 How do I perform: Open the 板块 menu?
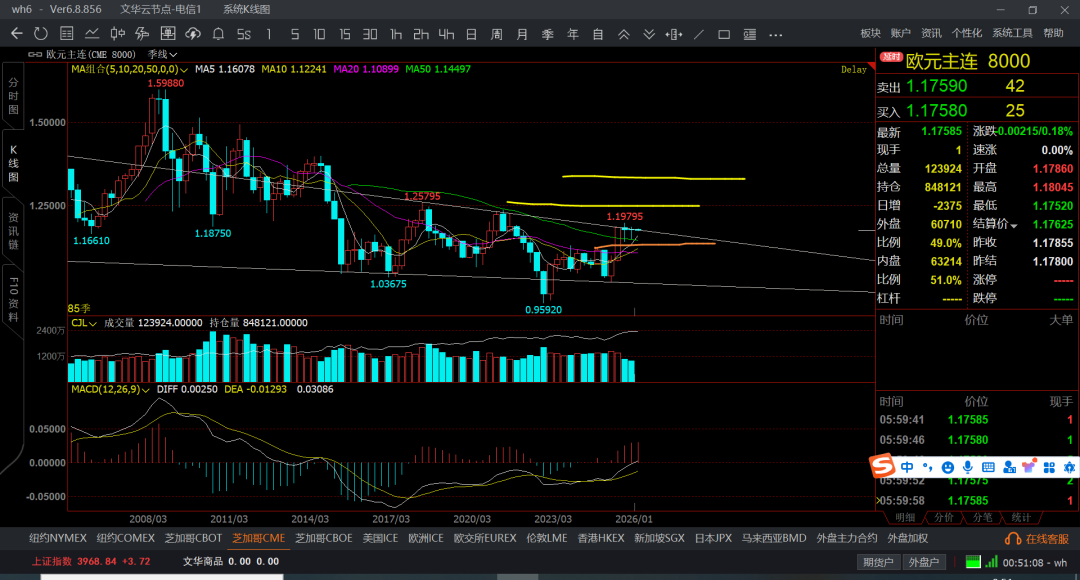coord(871,33)
